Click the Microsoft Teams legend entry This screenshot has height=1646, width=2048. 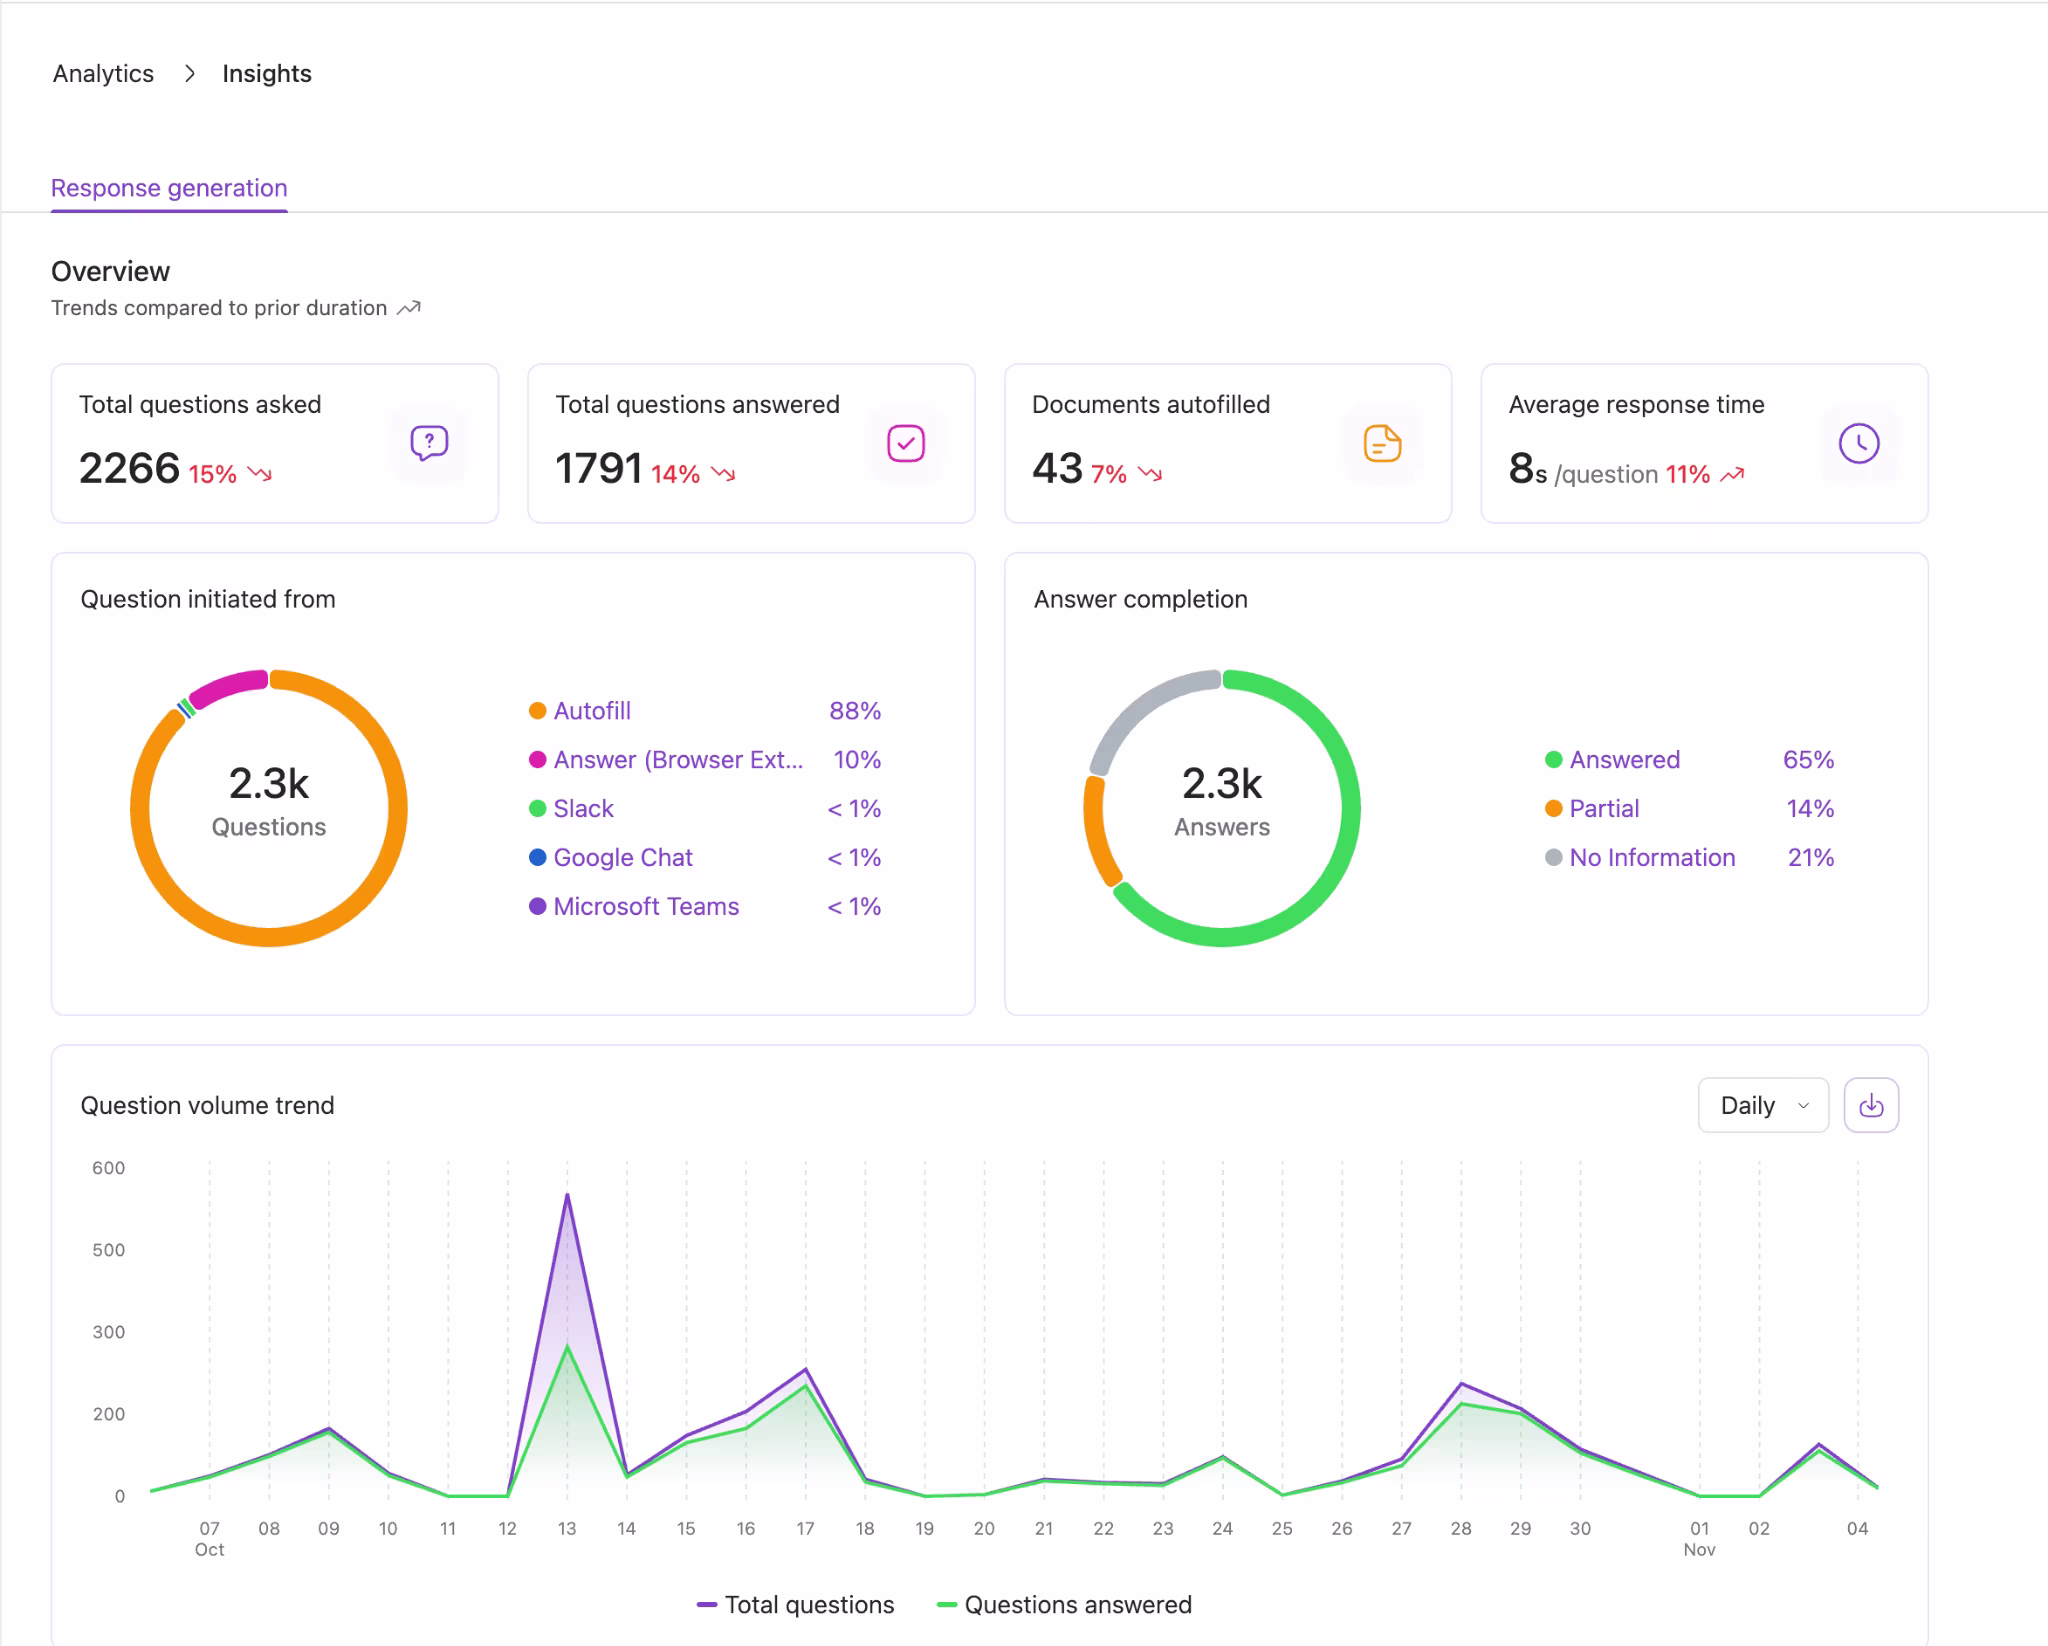coord(645,906)
